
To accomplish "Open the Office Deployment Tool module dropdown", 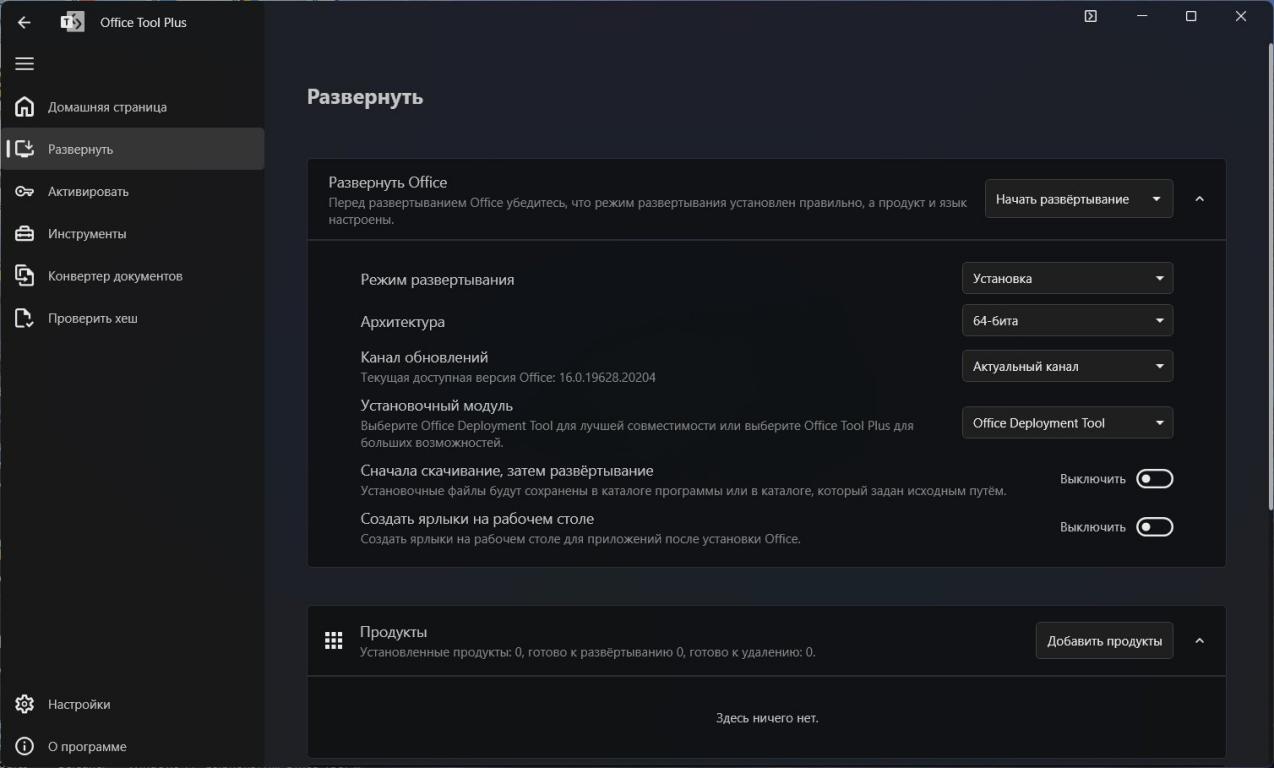I will (1067, 423).
